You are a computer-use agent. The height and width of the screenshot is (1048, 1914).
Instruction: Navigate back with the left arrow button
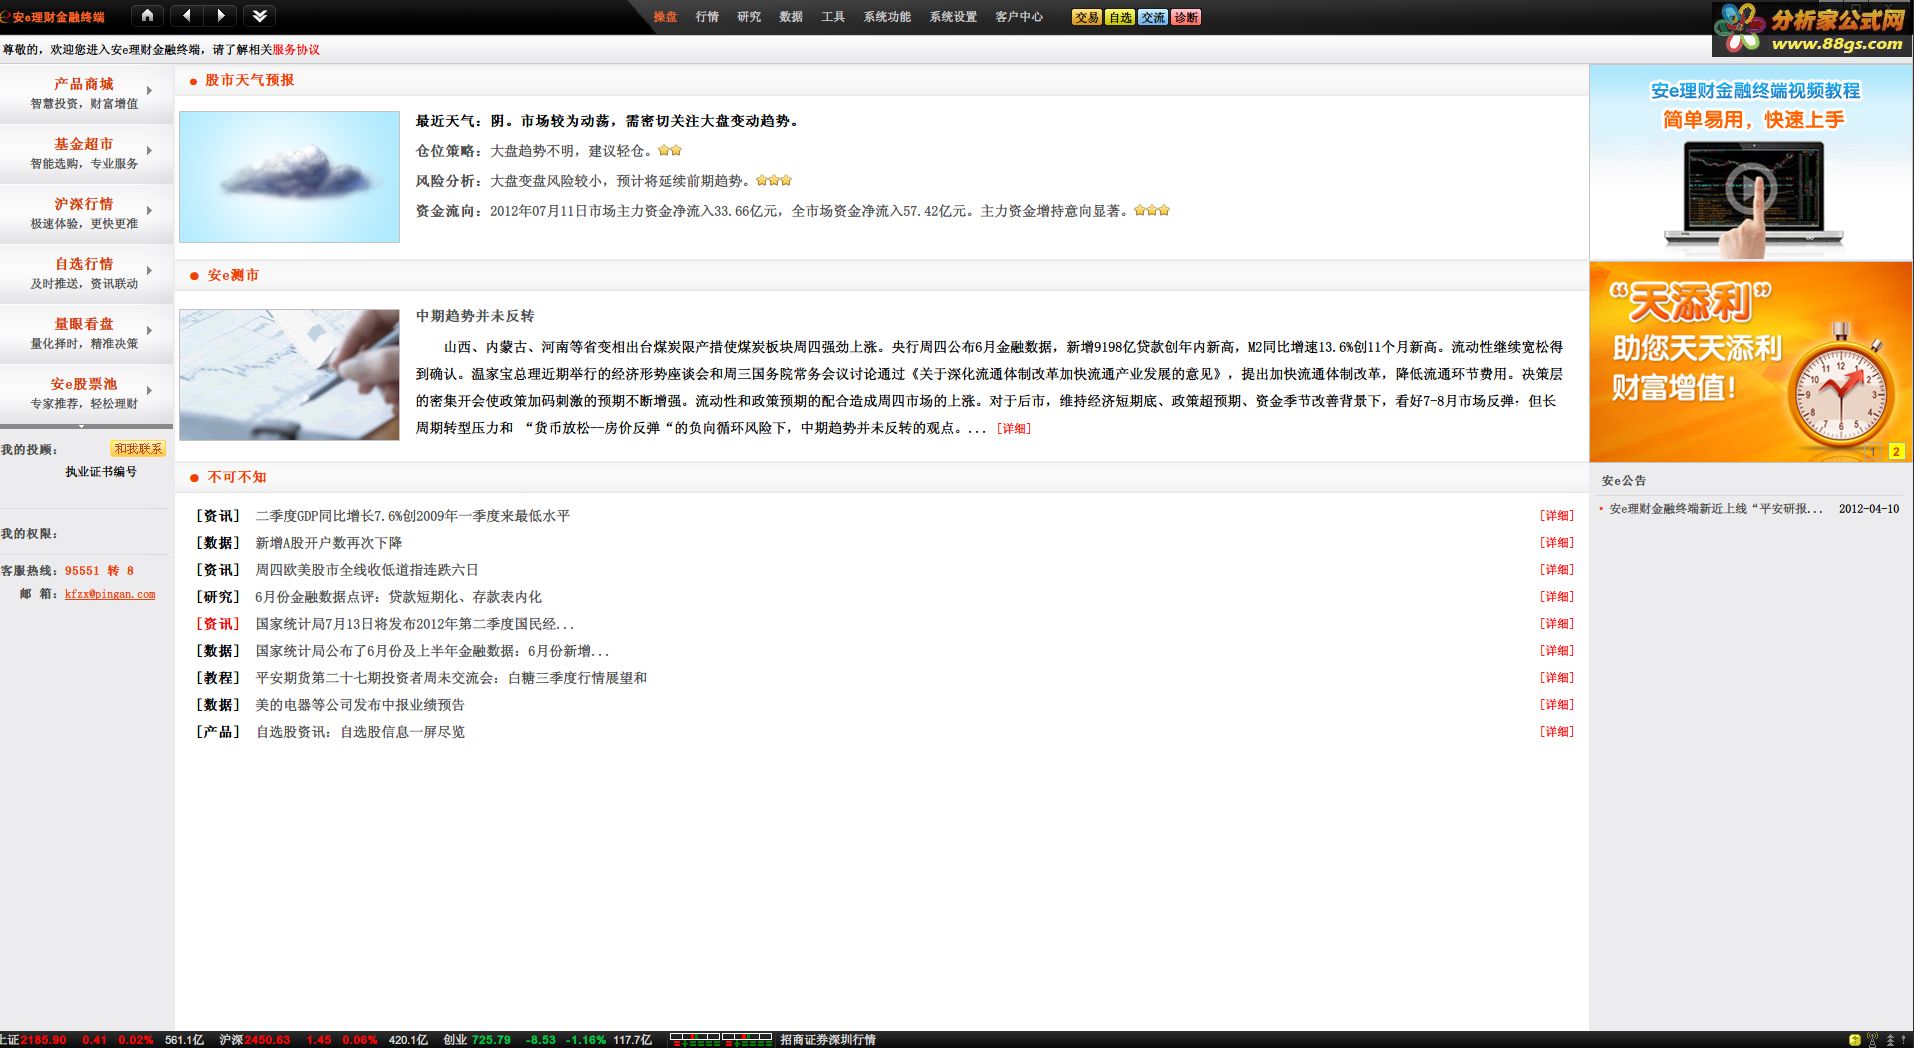click(x=187, y=15)
